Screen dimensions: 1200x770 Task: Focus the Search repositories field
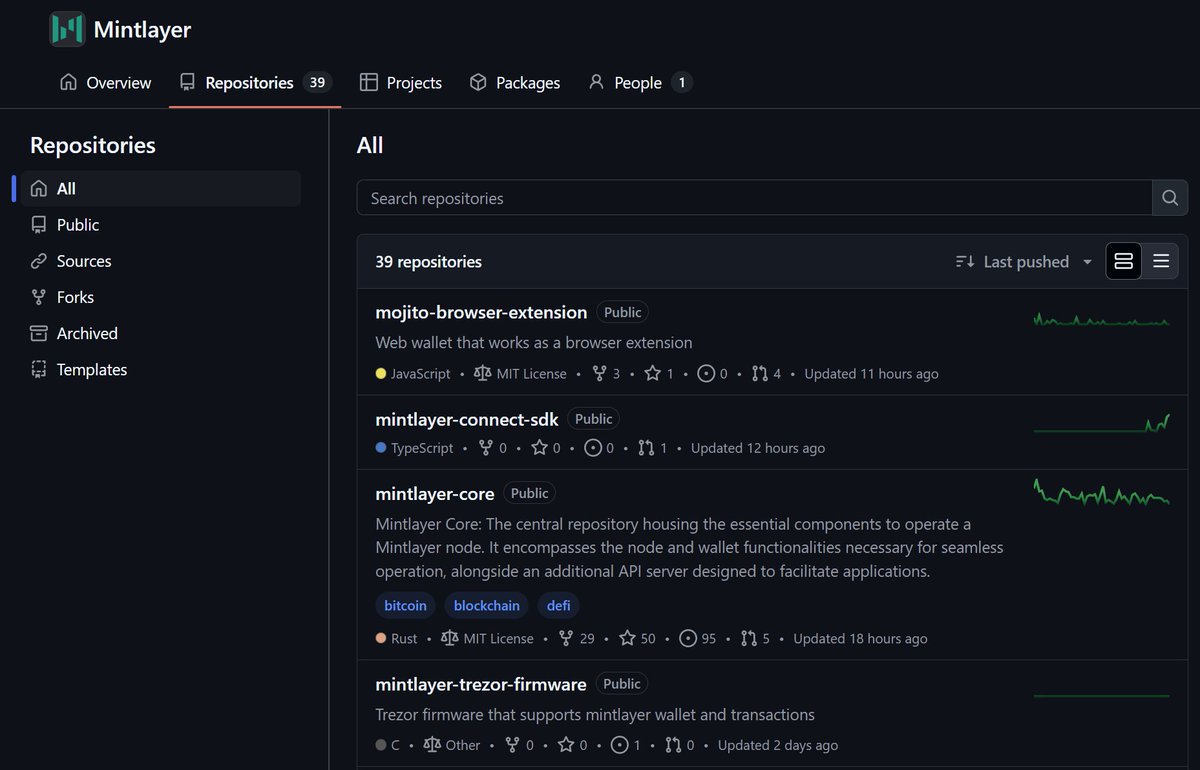(x=754, y=198)
